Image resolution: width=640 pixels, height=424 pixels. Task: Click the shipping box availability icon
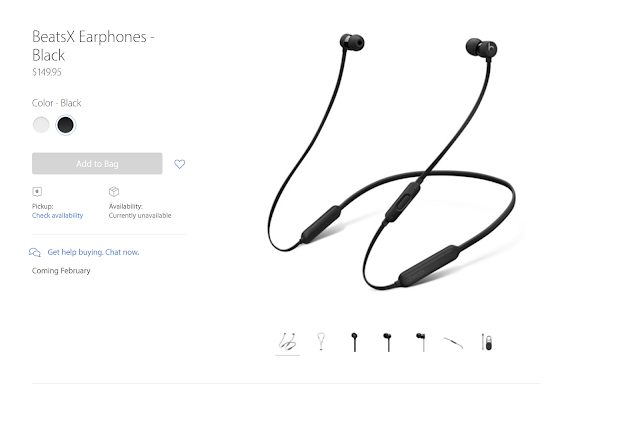pos(114,191)
